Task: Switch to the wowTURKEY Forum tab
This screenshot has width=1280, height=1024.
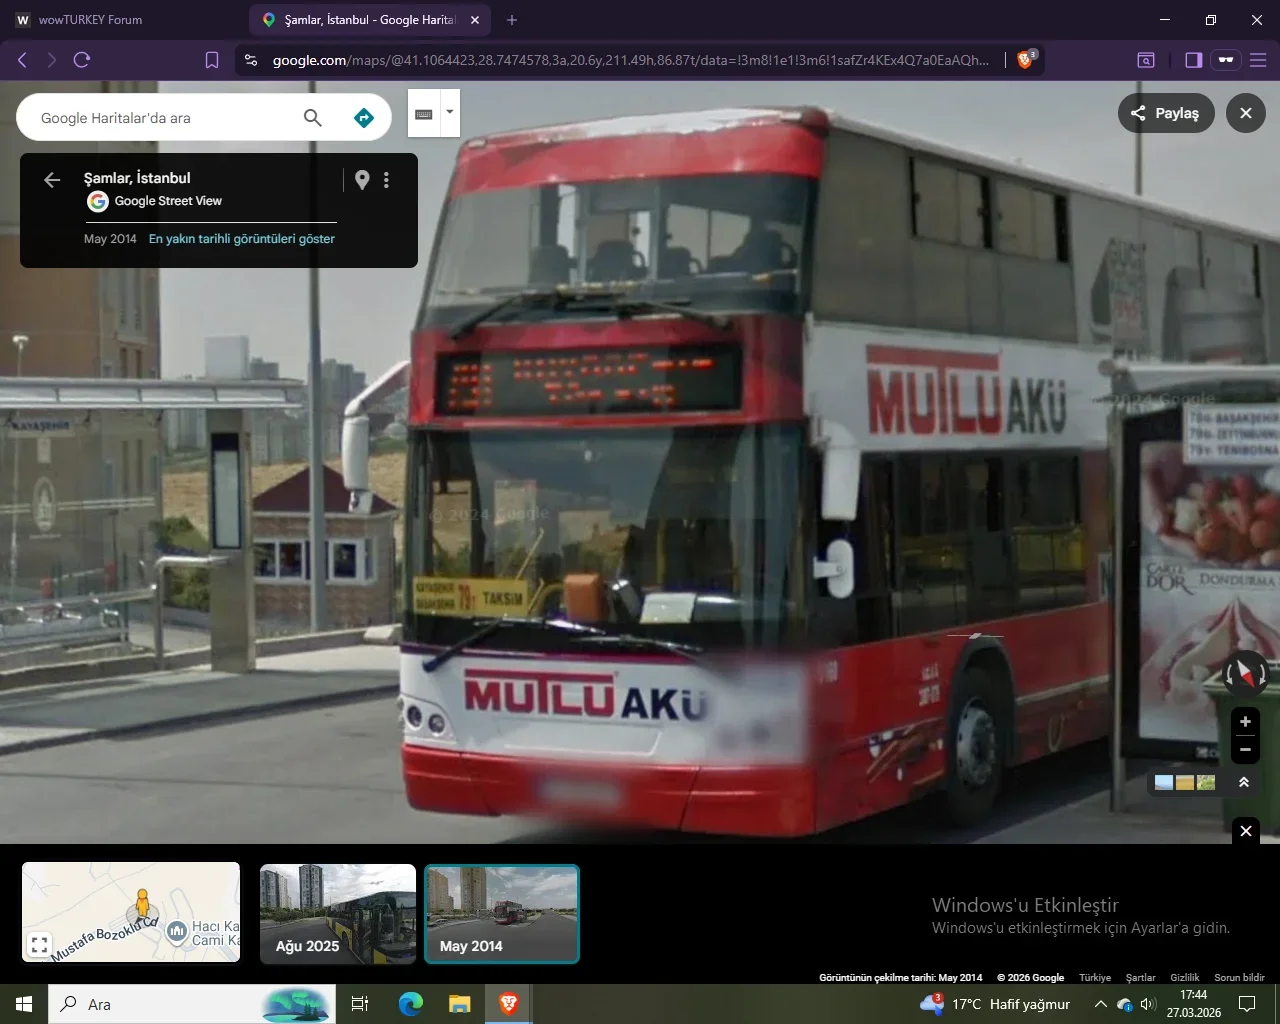Action: click(90, 20)
